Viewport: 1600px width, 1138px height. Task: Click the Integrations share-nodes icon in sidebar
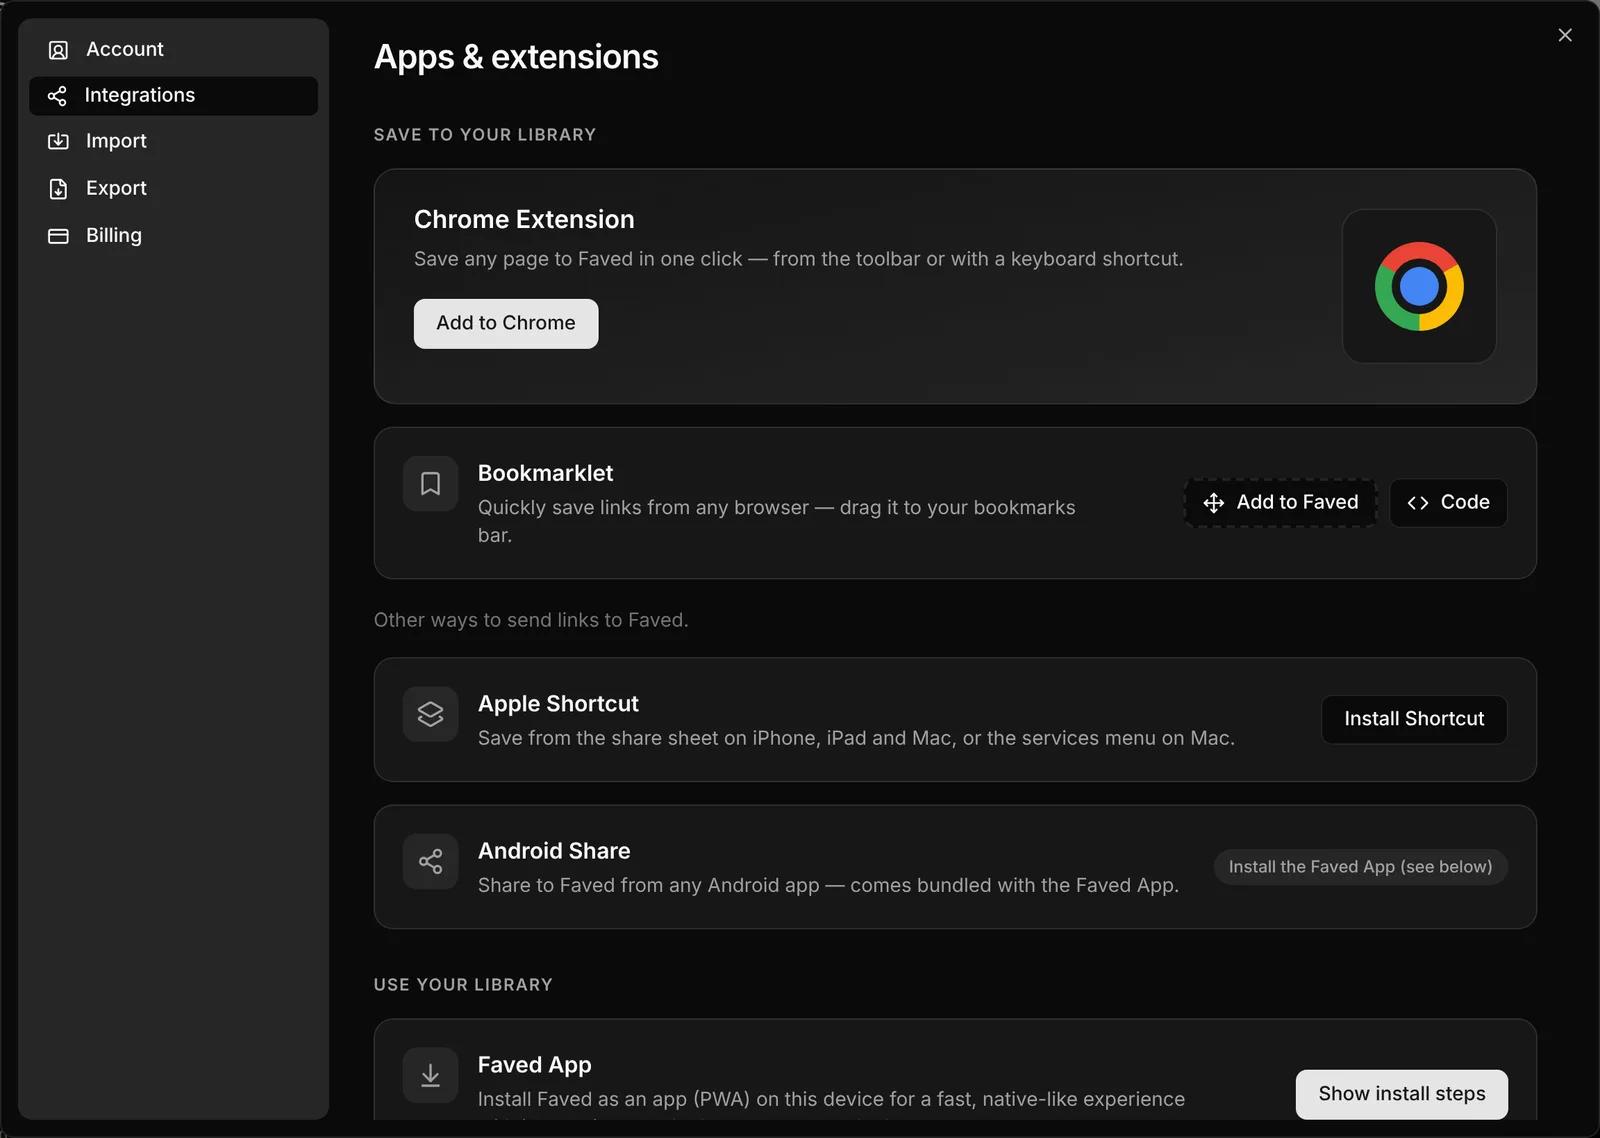[x=57, y=96]
